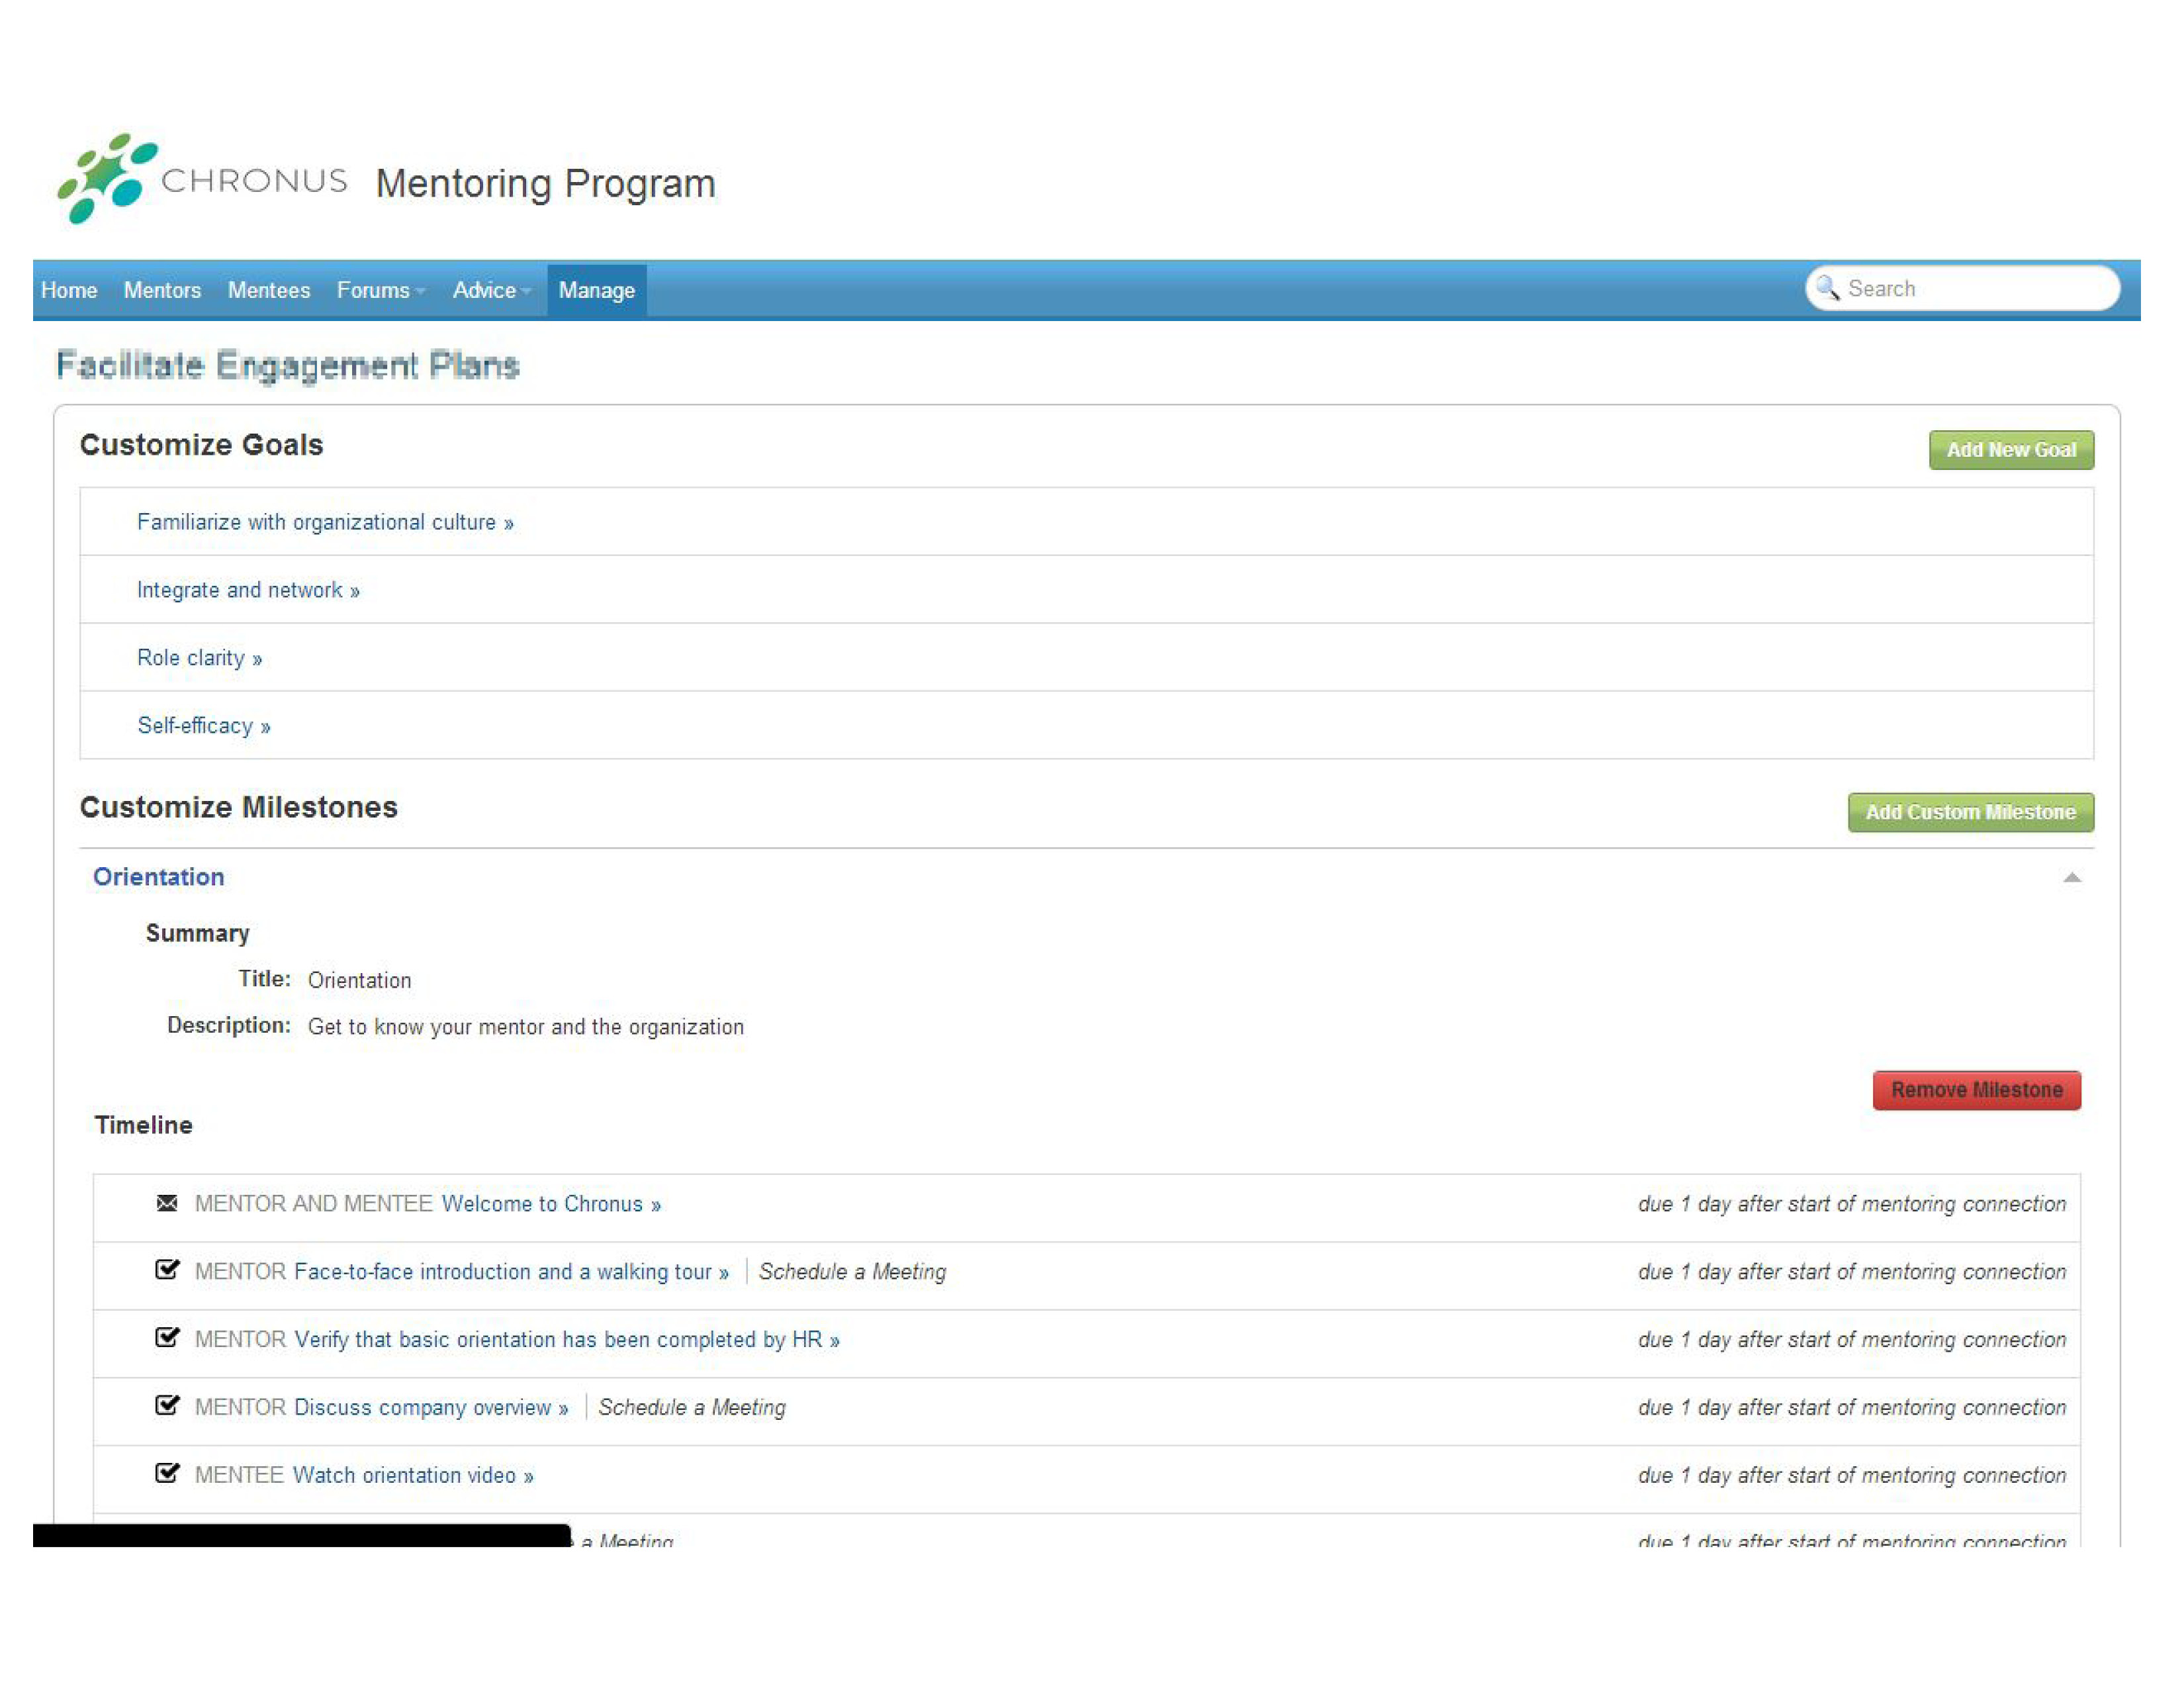Open the Advice dropdown menu
This screenshot has height=1688, width=2184.
point(488,289)
